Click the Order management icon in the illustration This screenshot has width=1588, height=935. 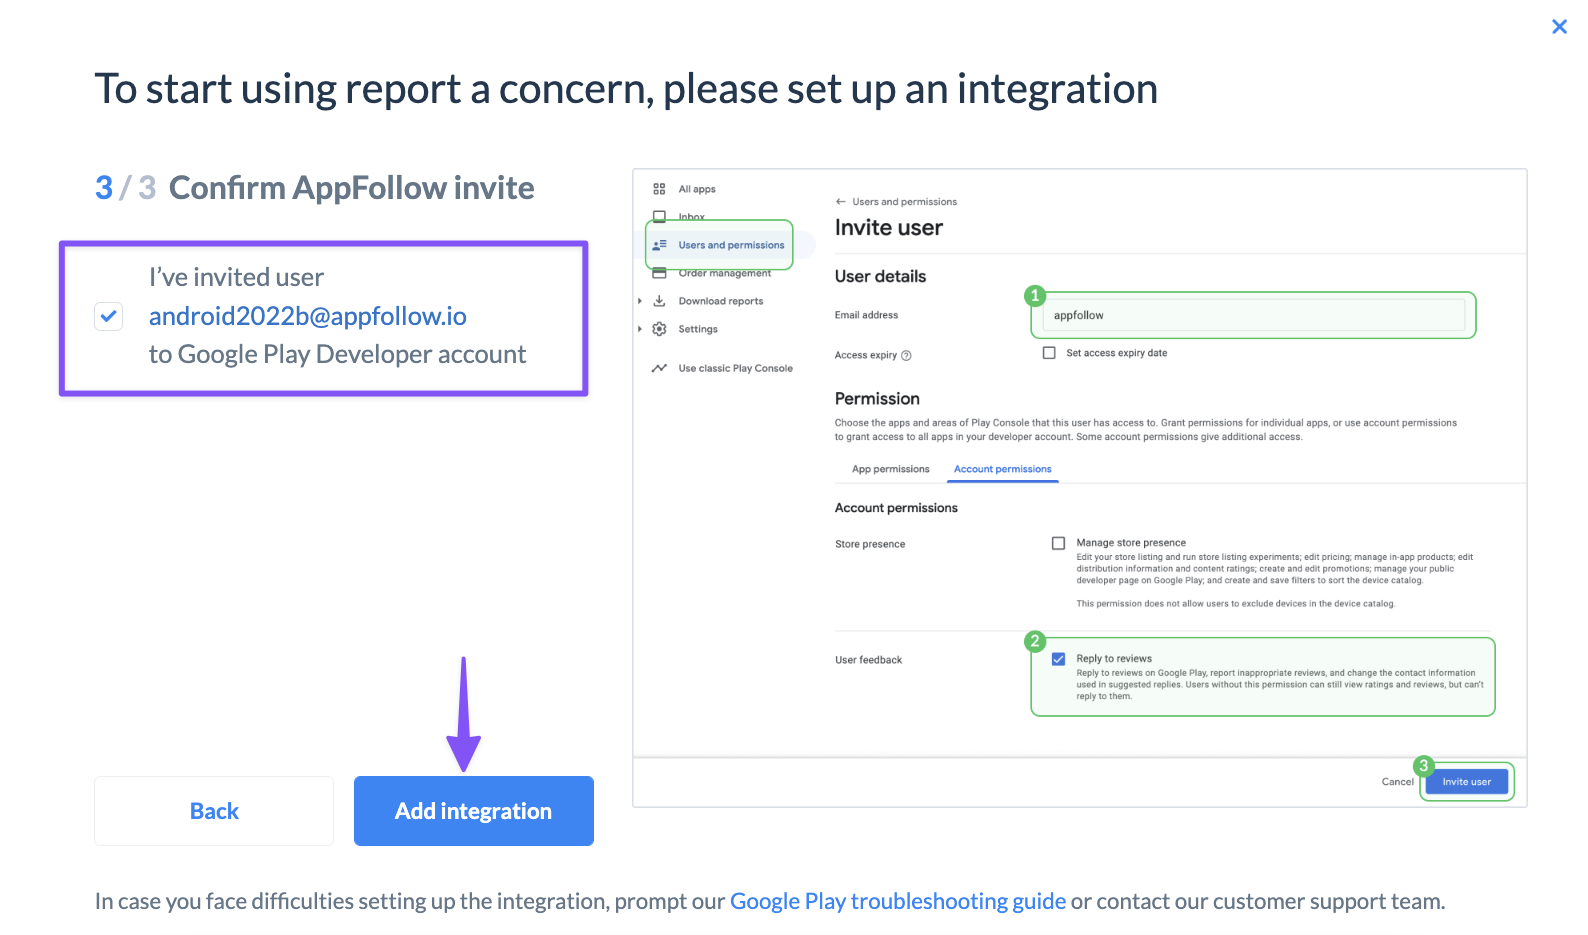(x=659, y=273)
